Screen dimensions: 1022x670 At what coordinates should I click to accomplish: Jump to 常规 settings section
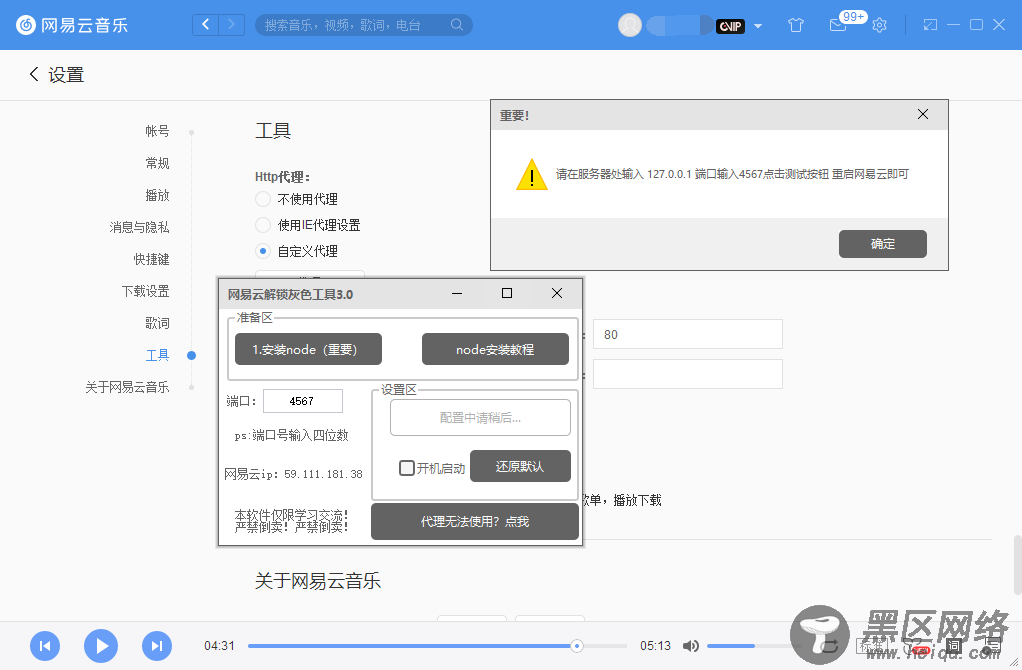(157, 163)
